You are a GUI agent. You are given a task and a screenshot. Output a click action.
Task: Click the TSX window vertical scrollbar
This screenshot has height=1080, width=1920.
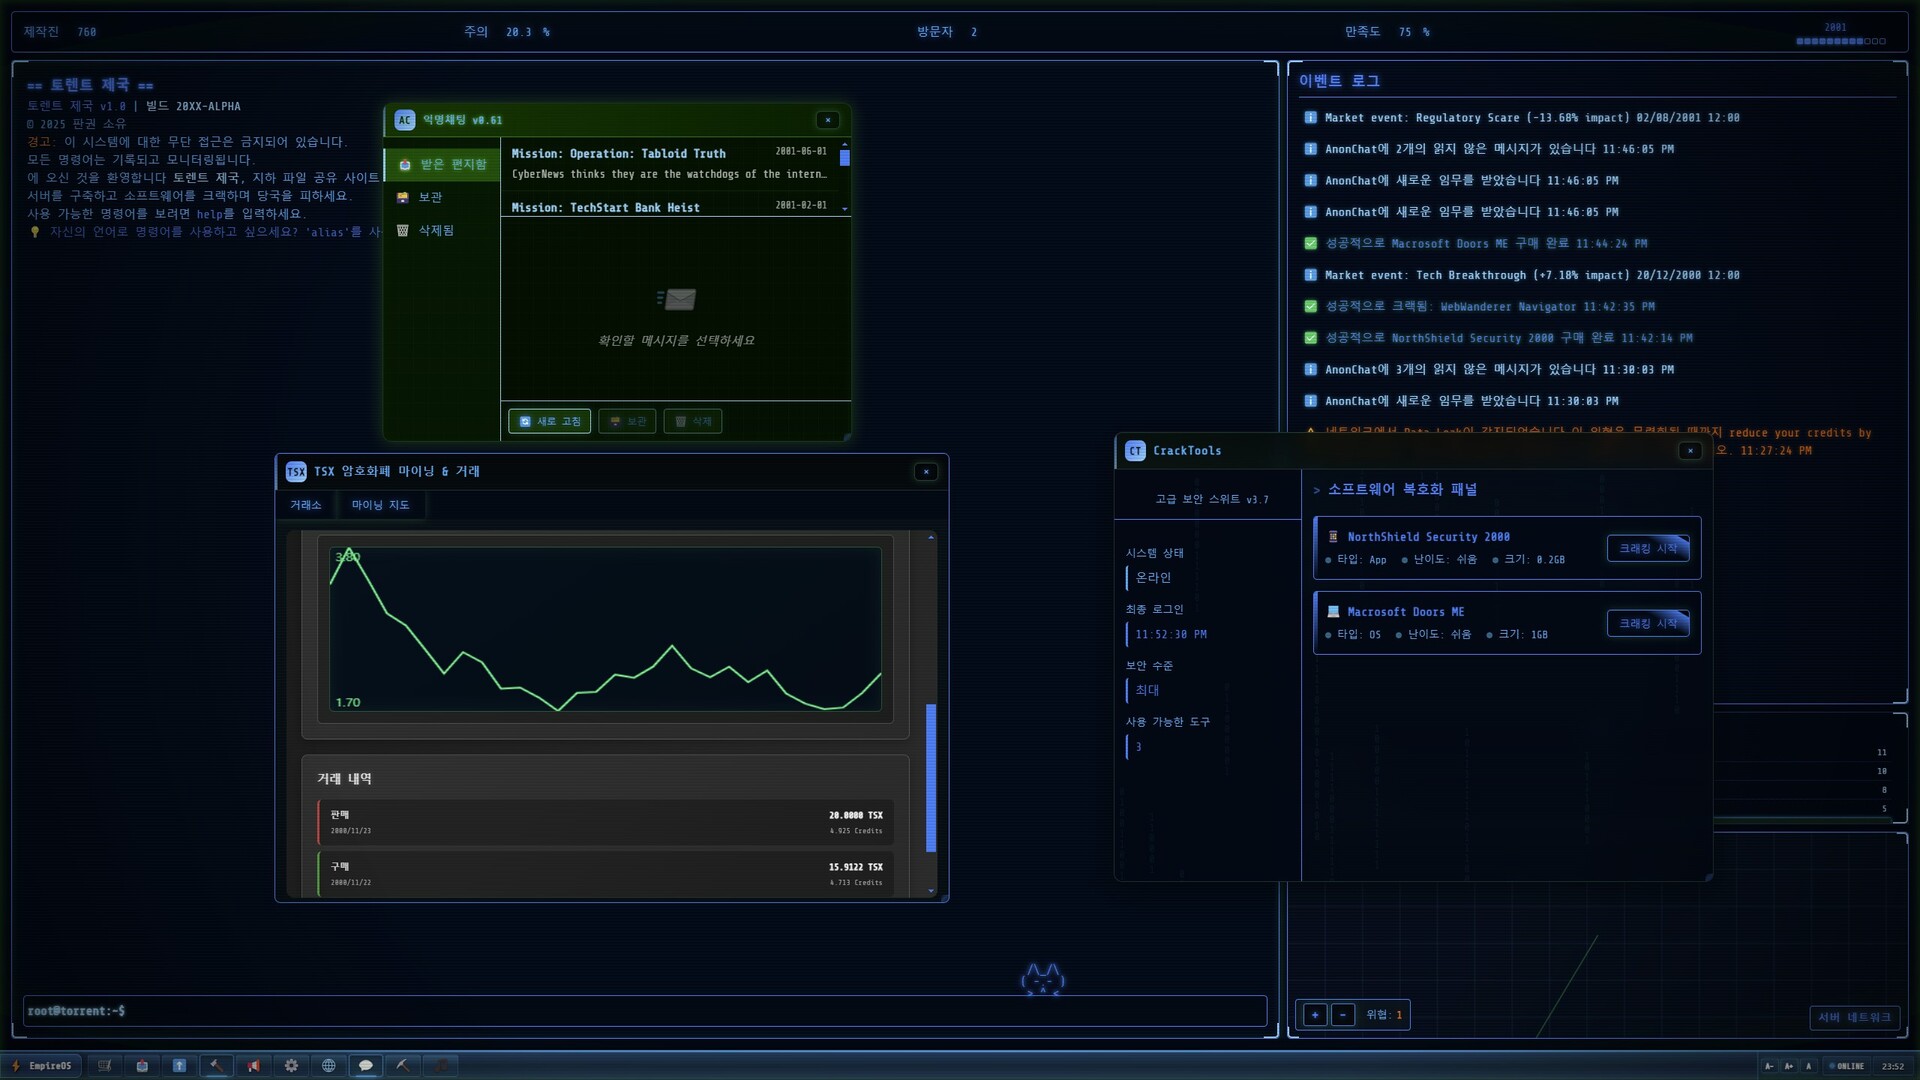[x=931, y=778]
